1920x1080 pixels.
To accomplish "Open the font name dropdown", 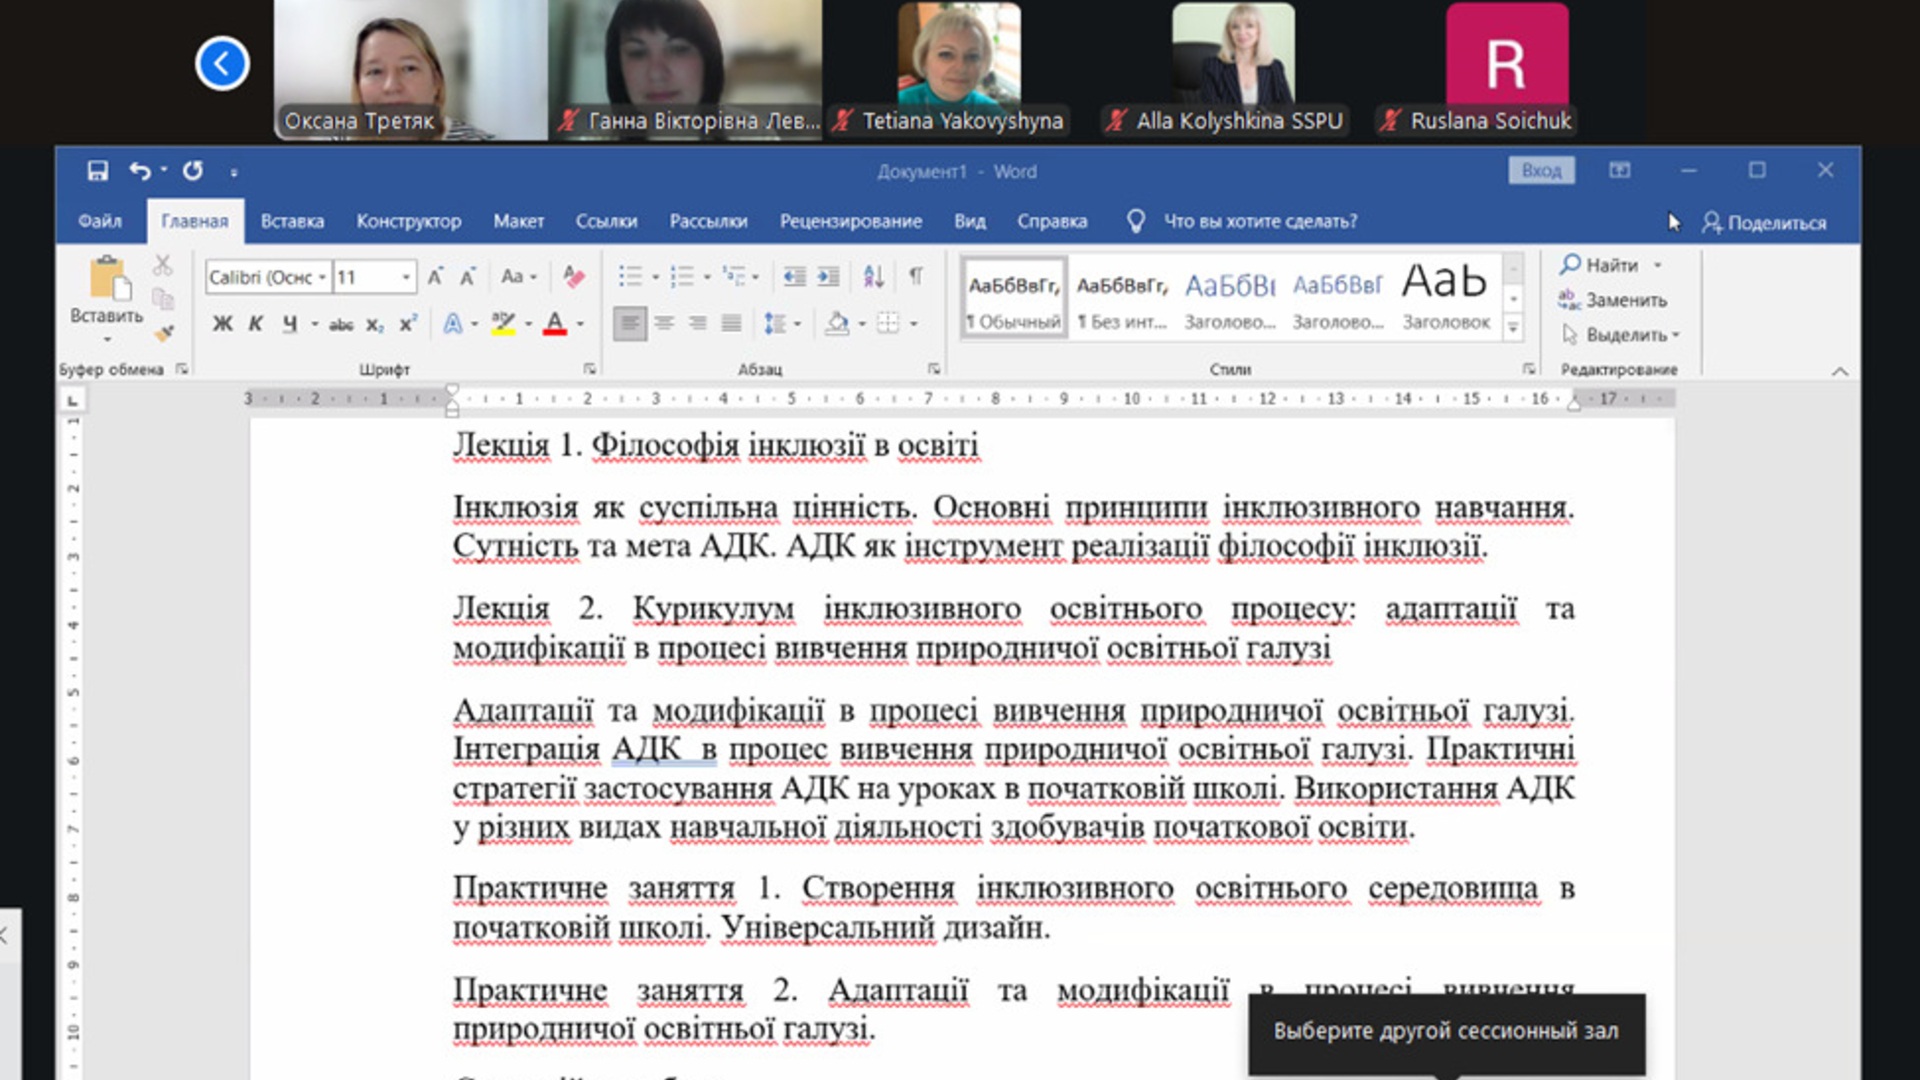I will tap(322, 277).
